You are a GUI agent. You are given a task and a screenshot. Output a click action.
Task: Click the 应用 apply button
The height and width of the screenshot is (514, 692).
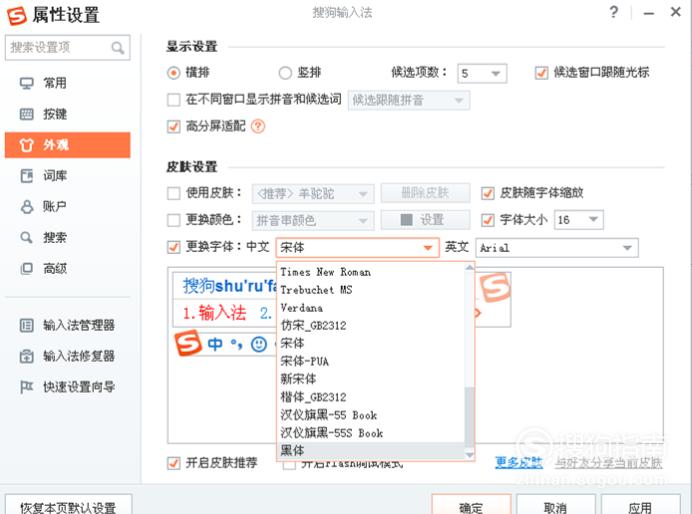point(640,505)
